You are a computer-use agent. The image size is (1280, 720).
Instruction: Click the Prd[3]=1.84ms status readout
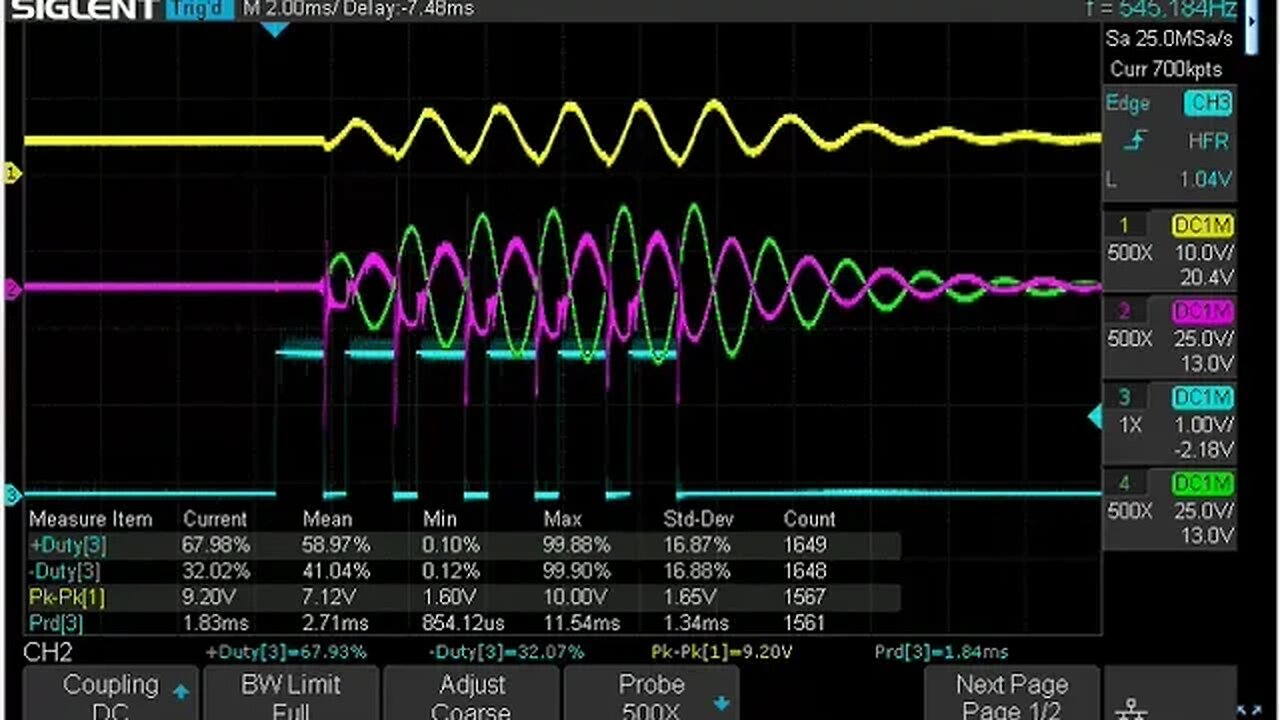(x=941, y=652)
